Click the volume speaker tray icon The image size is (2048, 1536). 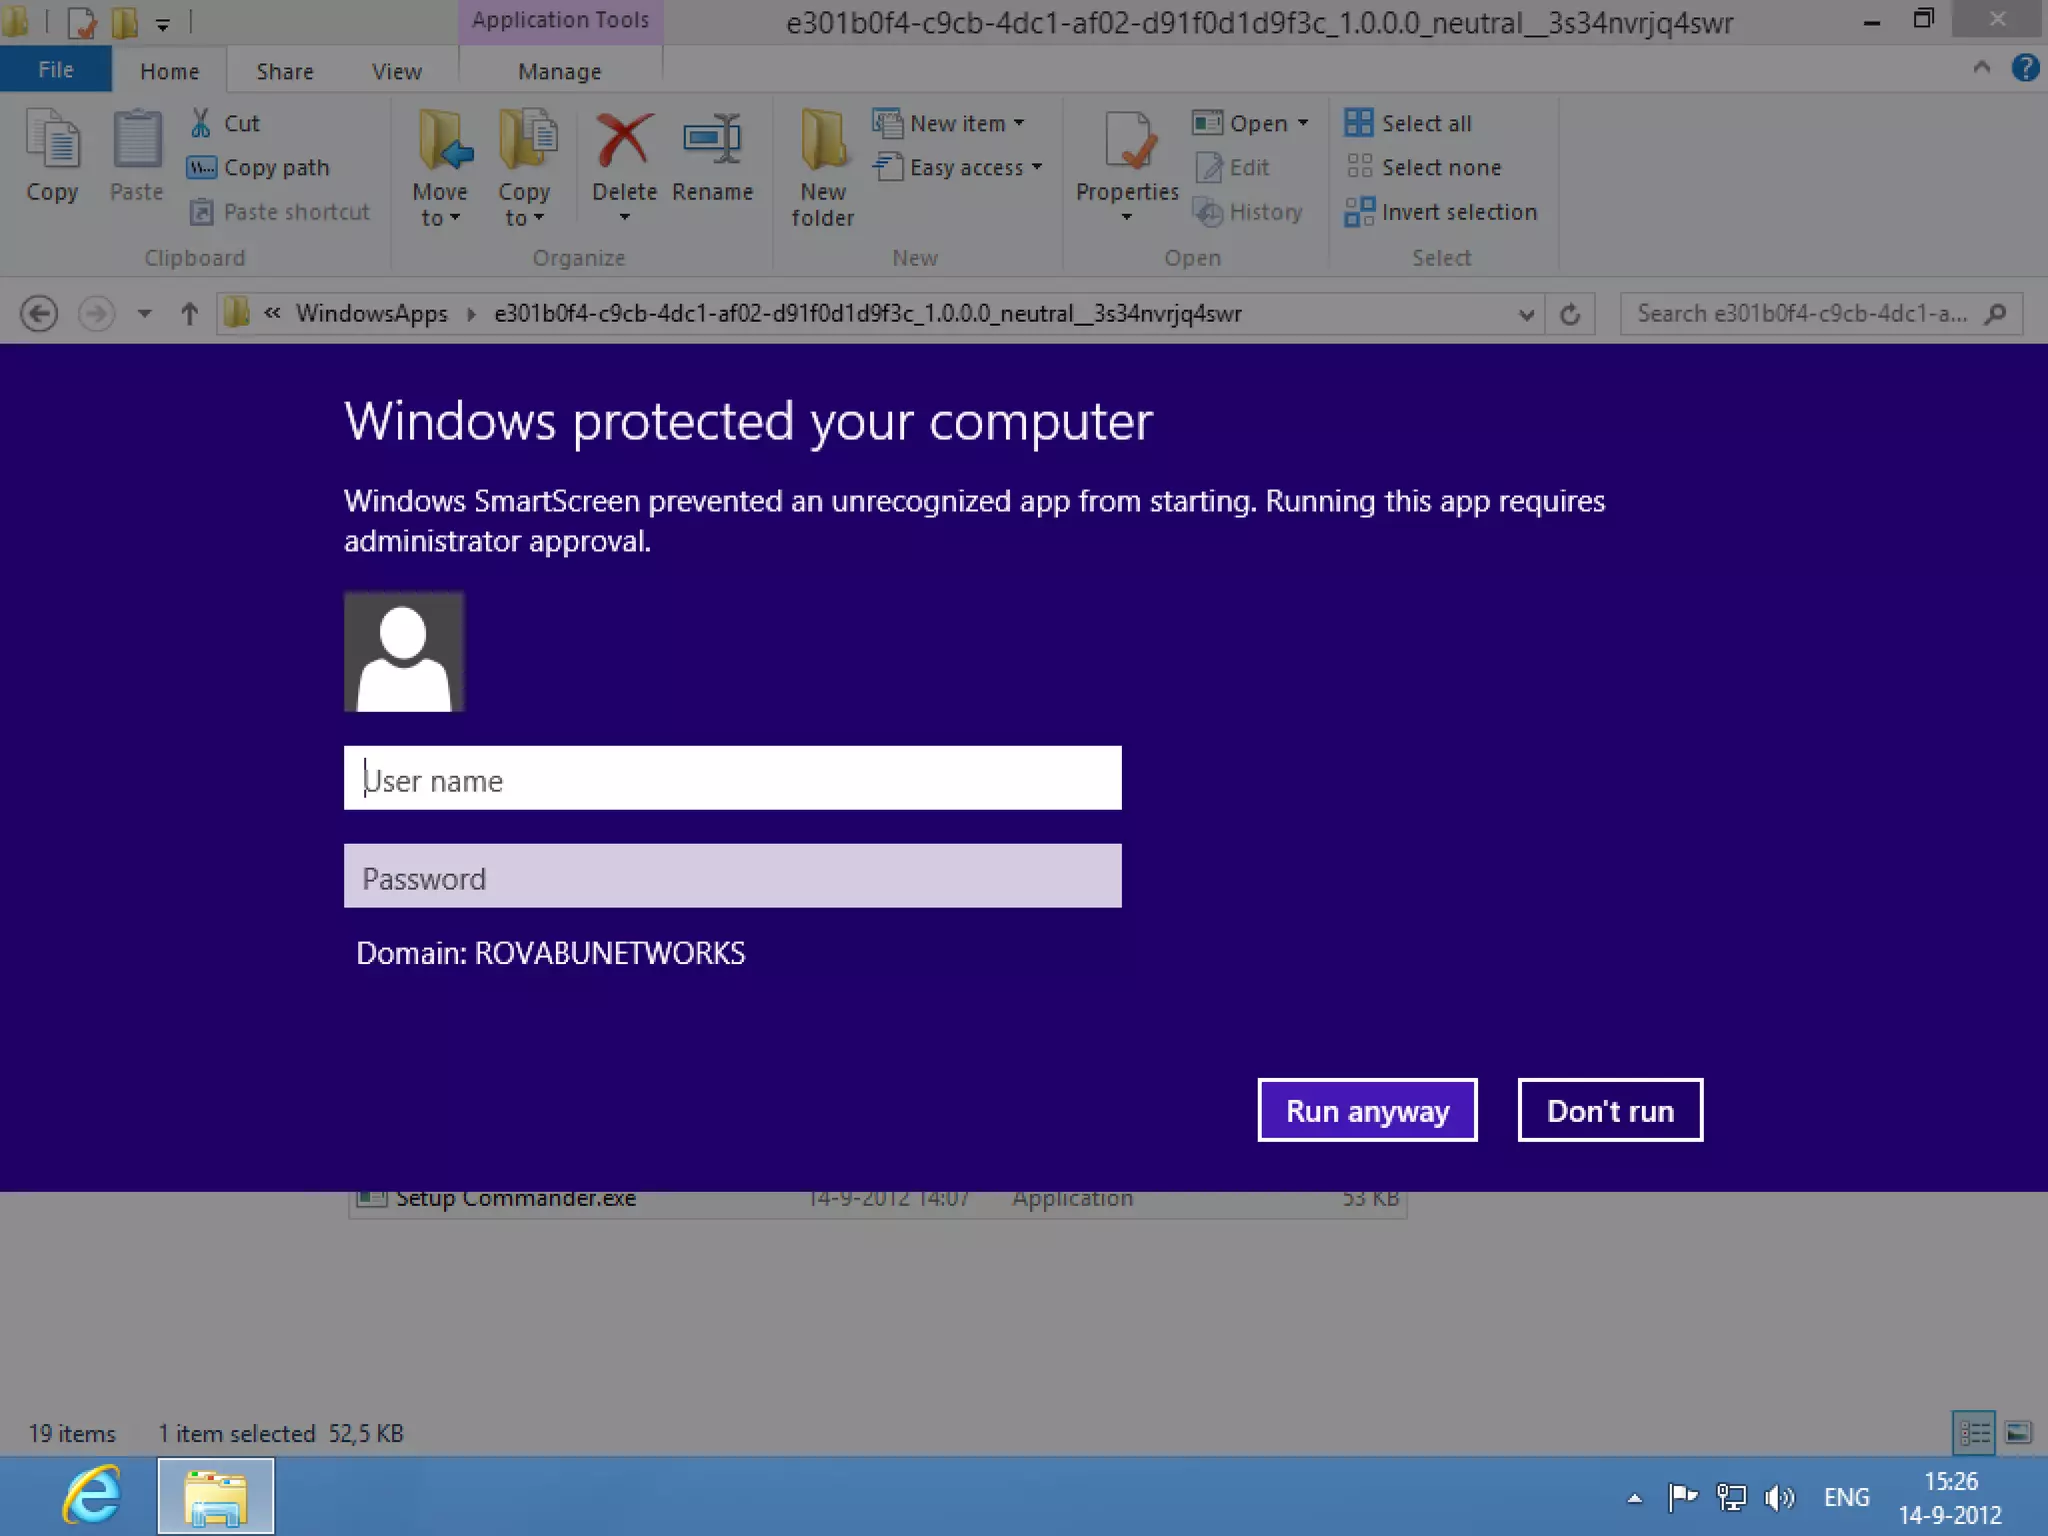point(1780,1497)
